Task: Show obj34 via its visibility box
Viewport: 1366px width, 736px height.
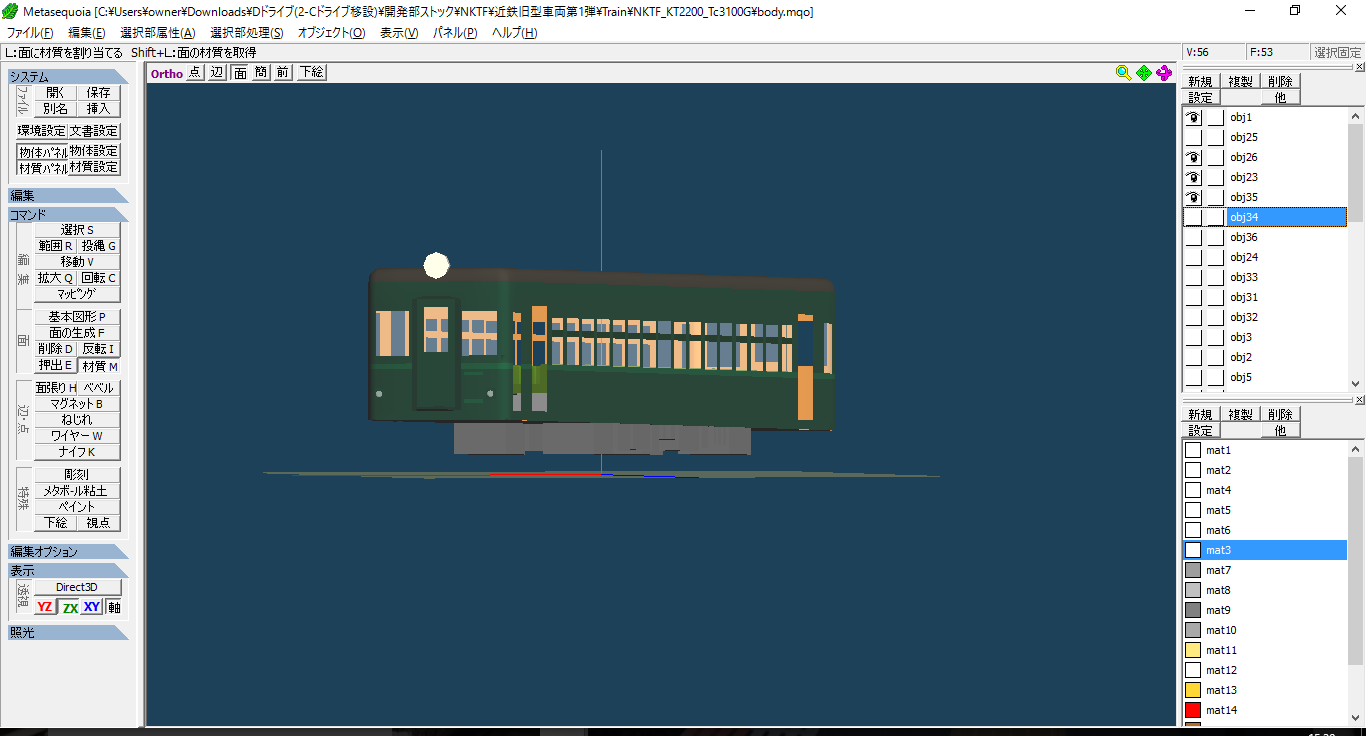Action: (1193, 217)
